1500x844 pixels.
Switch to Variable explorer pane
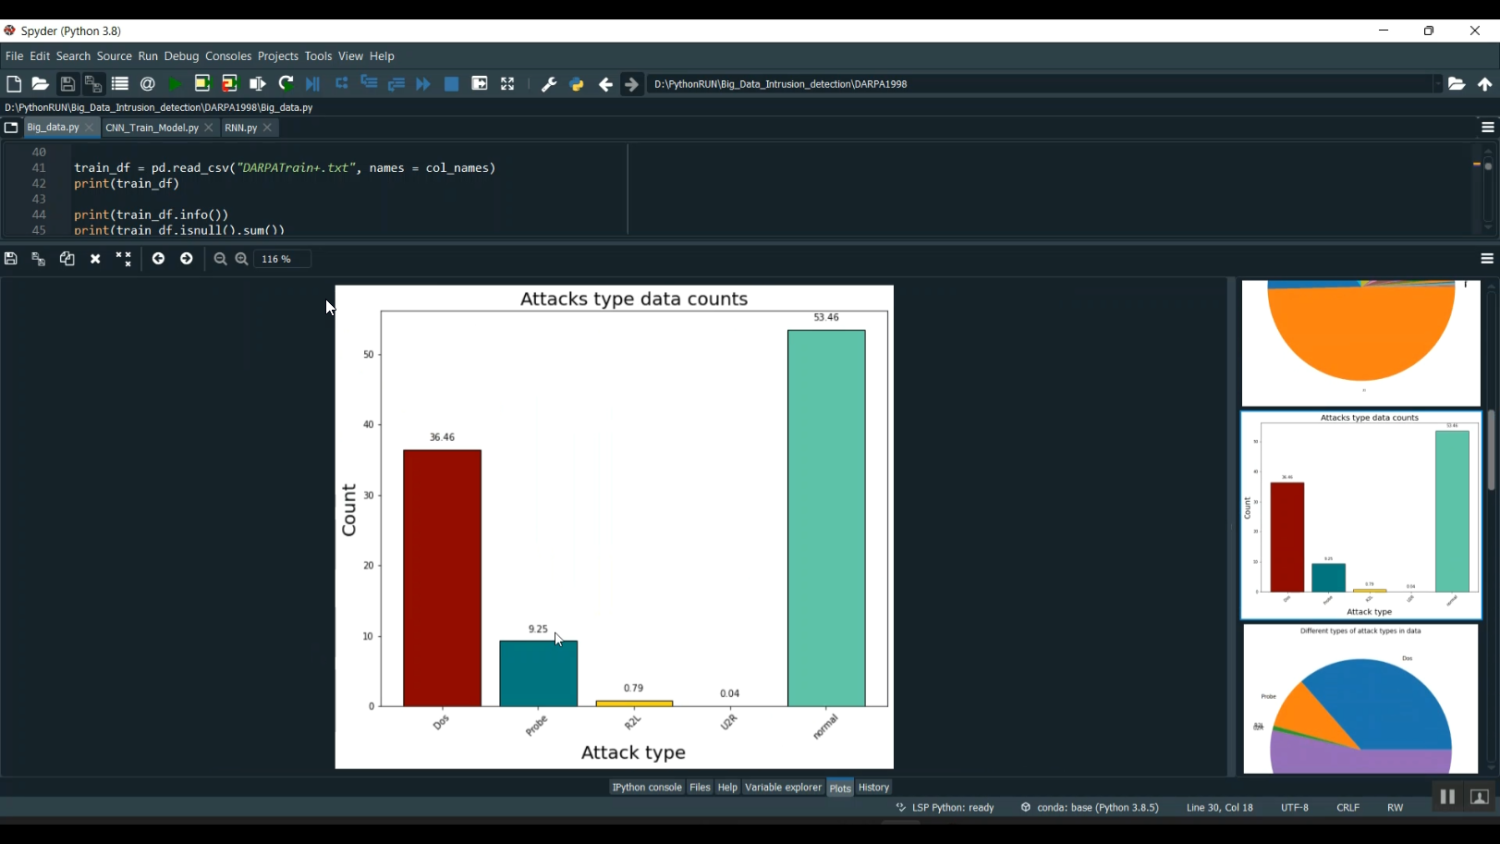pos(783,788)
